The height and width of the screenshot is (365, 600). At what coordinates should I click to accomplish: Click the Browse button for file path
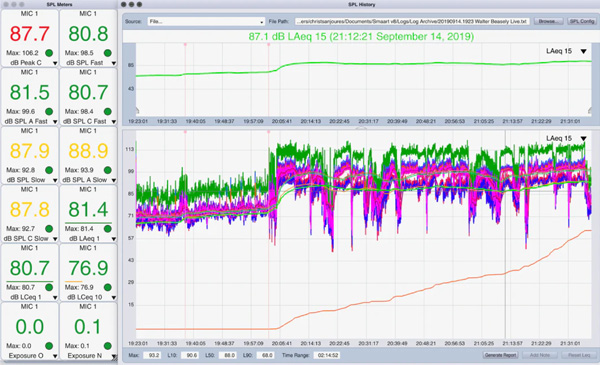click(x=548, y=21)
